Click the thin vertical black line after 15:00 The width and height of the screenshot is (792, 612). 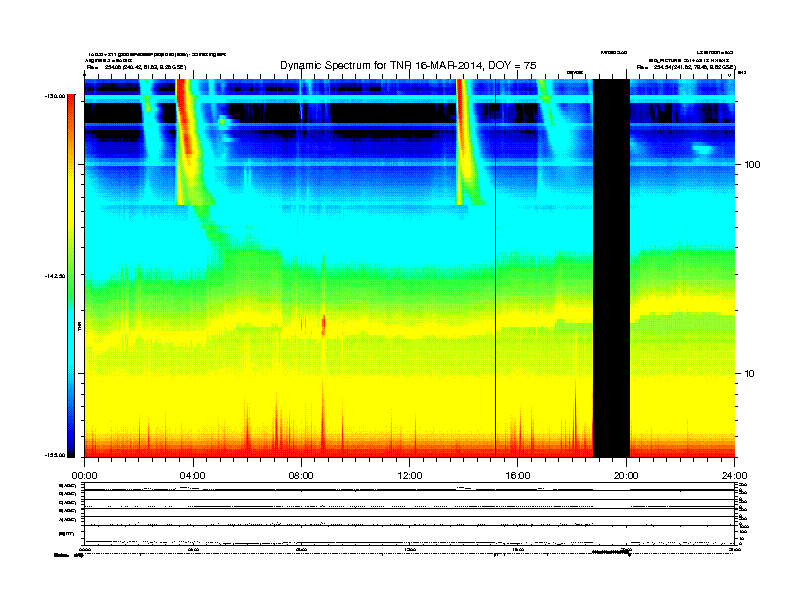click(x=496, y=268)
